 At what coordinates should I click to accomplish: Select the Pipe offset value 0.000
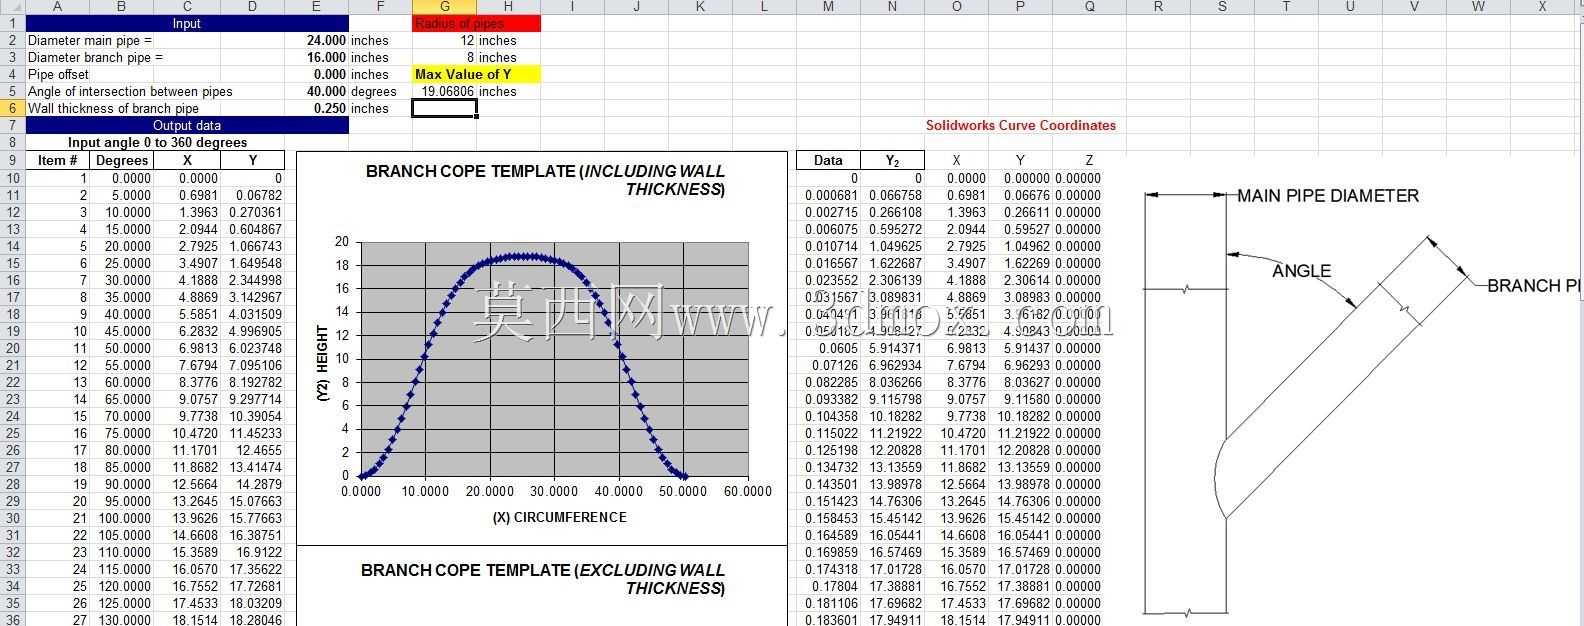pos(316,75)
